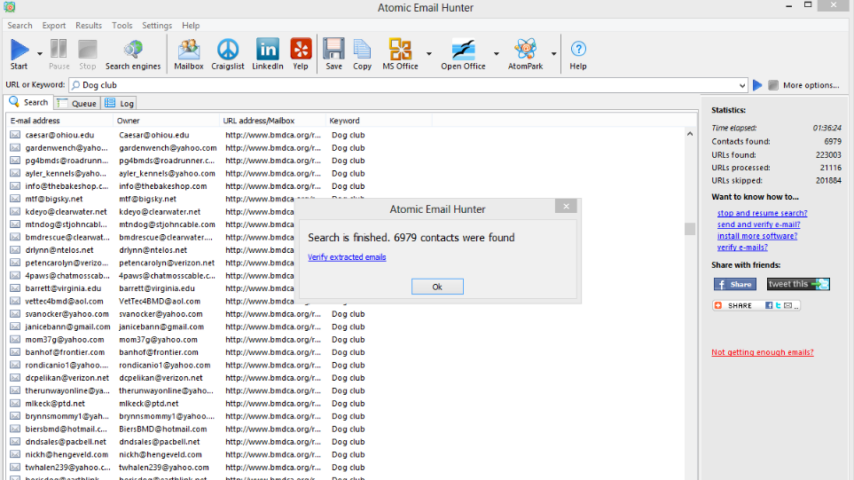Screen dimensions: 854x480
Task: Sort by E-mail address column header
Action: pos(59,120)
